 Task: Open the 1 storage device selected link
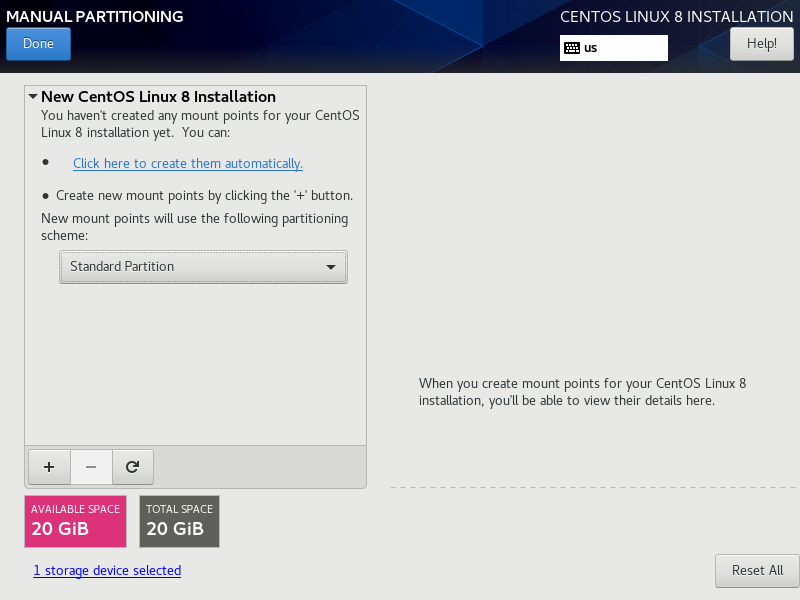107,570
